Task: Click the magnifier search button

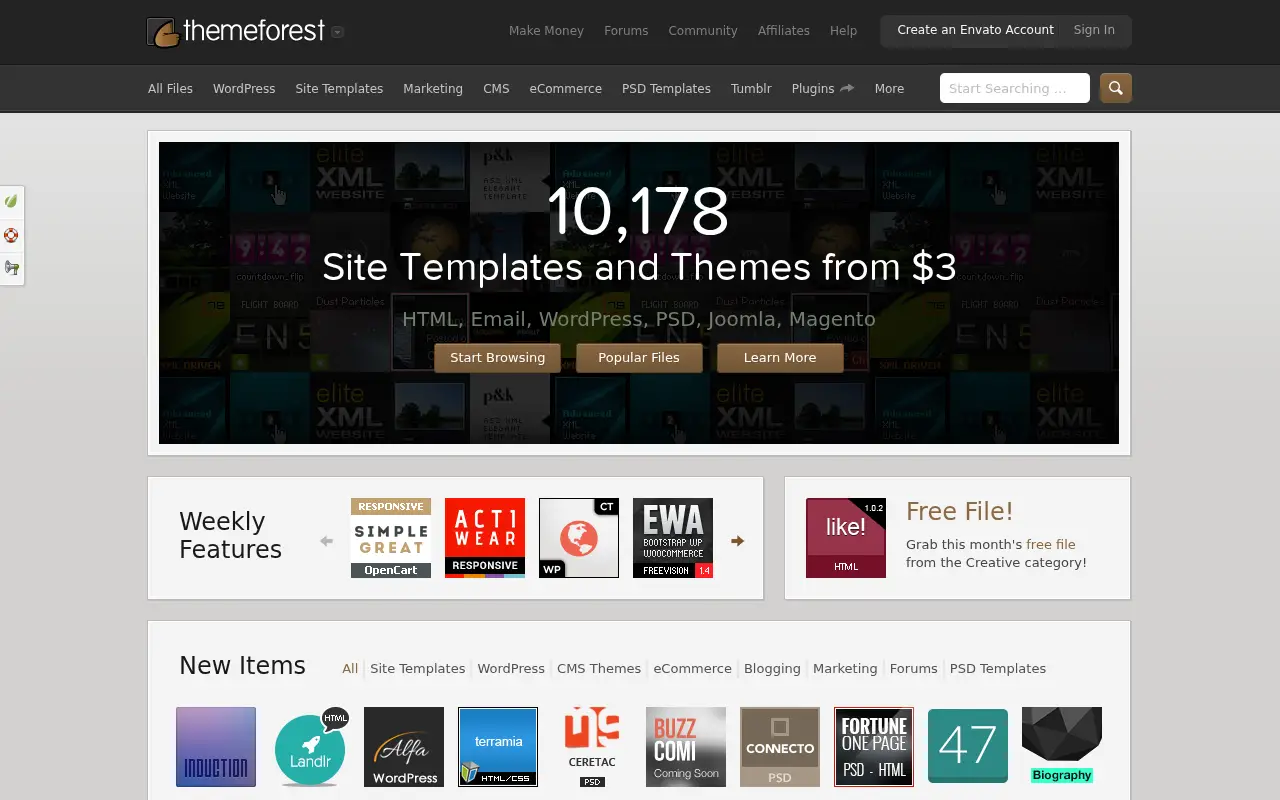Action: [1116, 88]
